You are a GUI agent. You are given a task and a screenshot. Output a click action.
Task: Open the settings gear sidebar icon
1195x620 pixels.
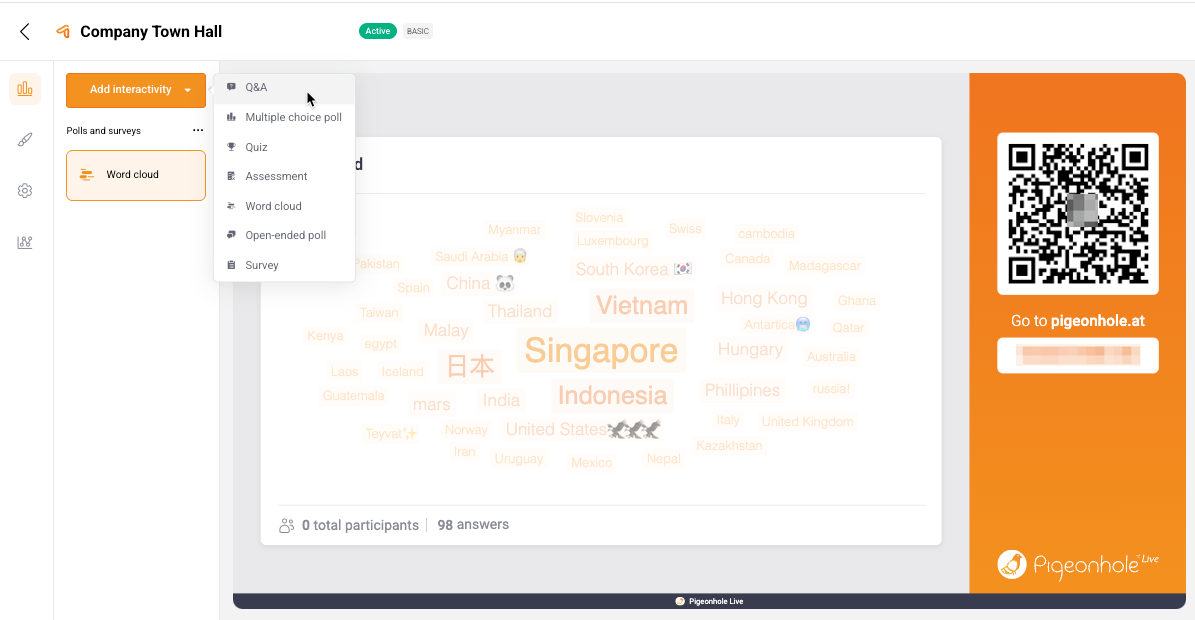point(25,191)
